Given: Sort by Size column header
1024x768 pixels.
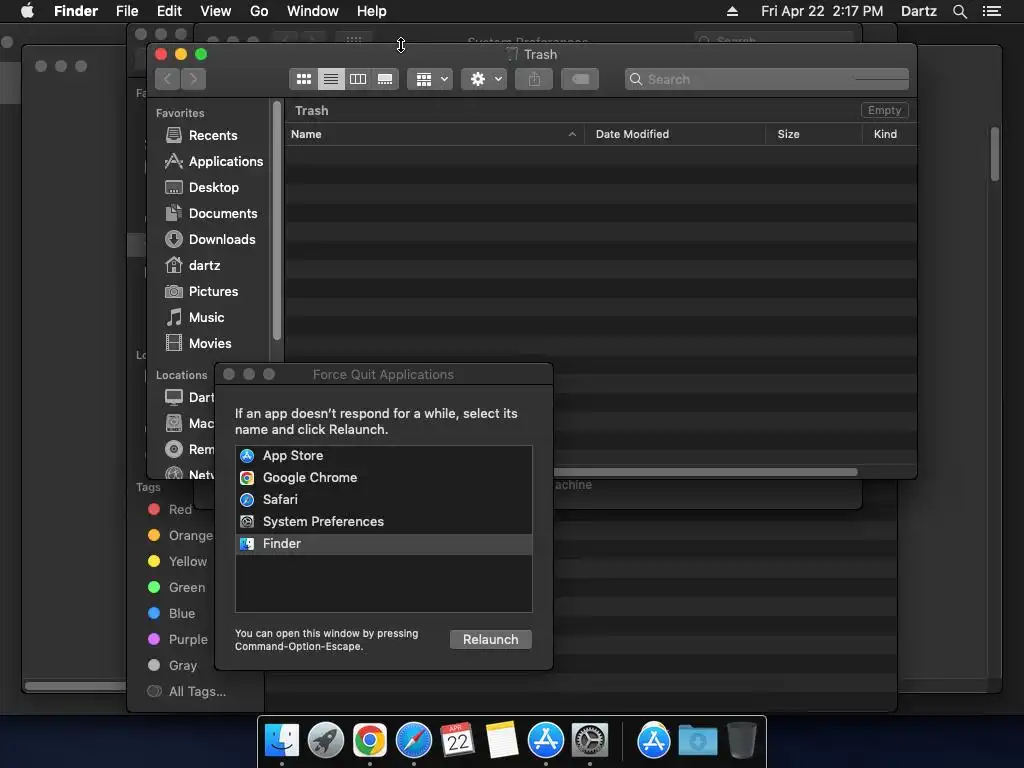Looking at the screenshot, I should point(814,134).
